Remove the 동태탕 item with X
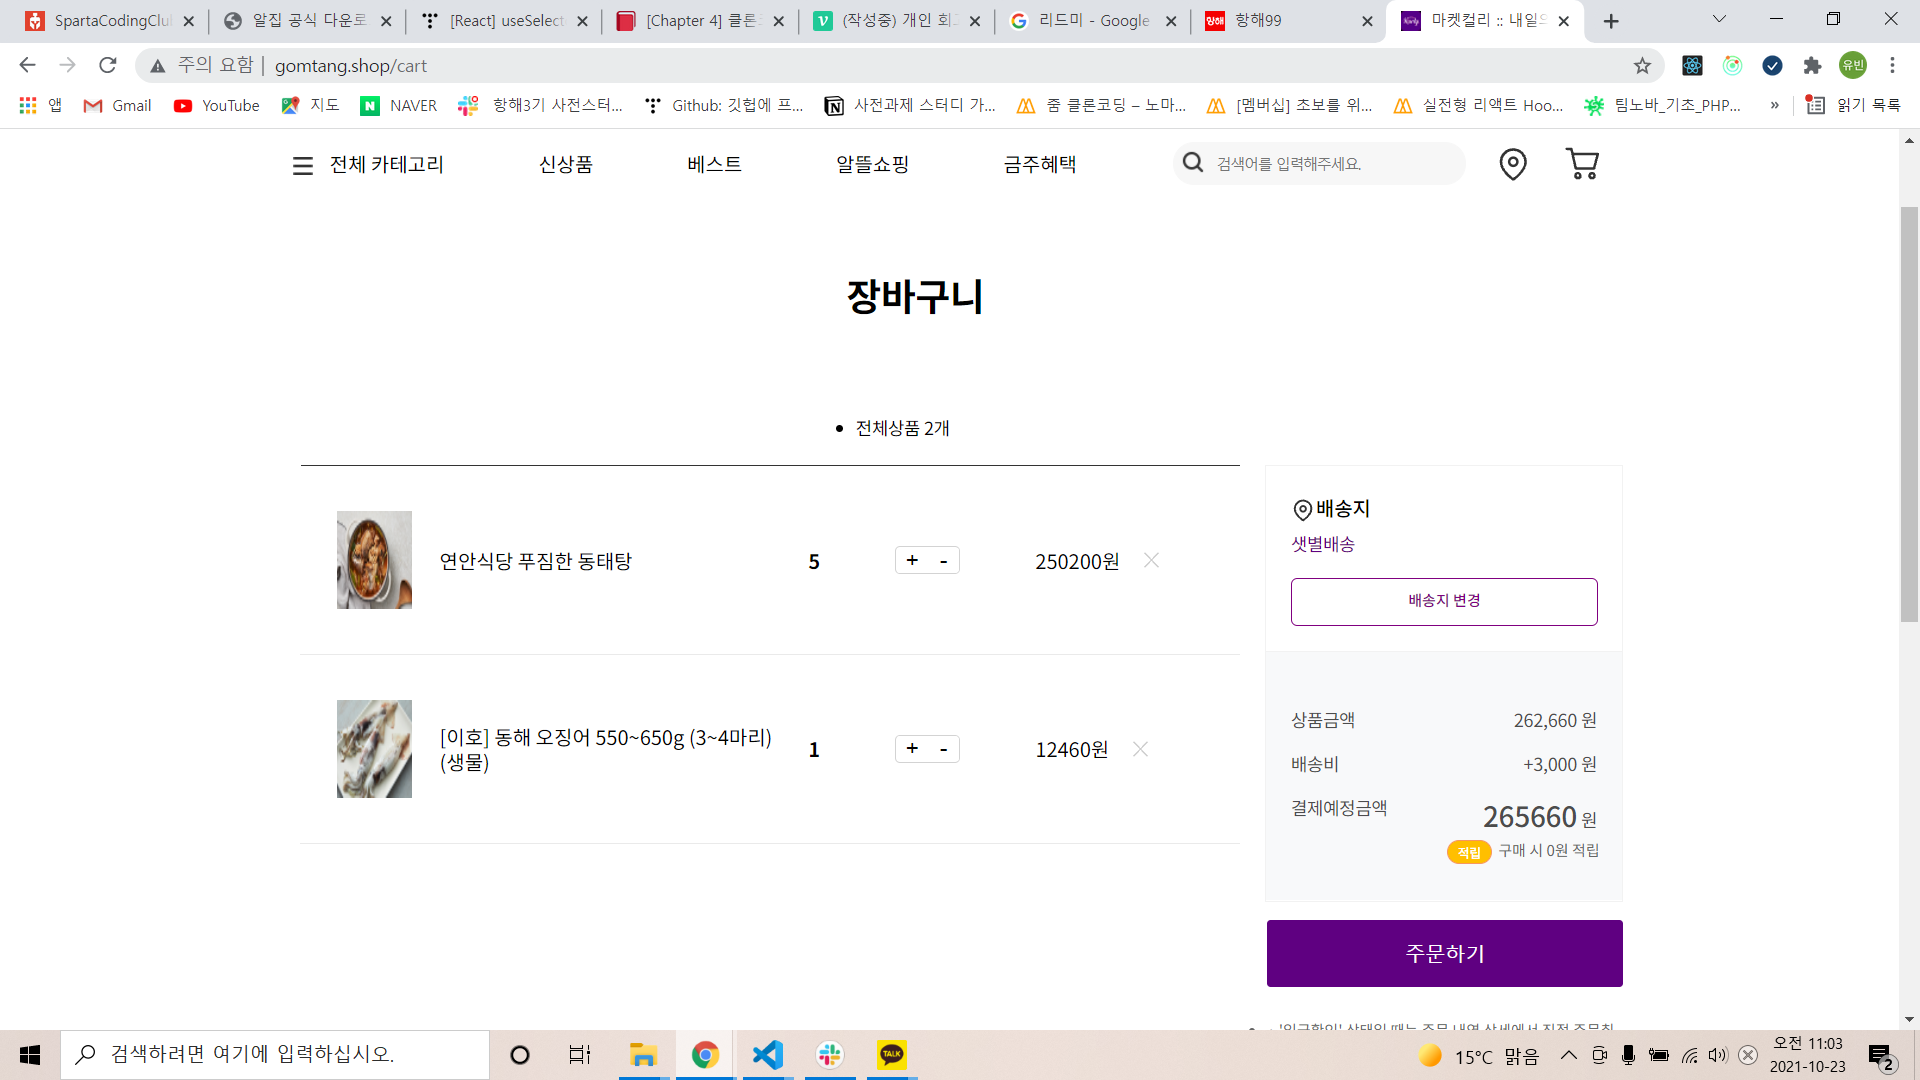Screen dimensions: 1920x1080 (x=1151, y=560)
